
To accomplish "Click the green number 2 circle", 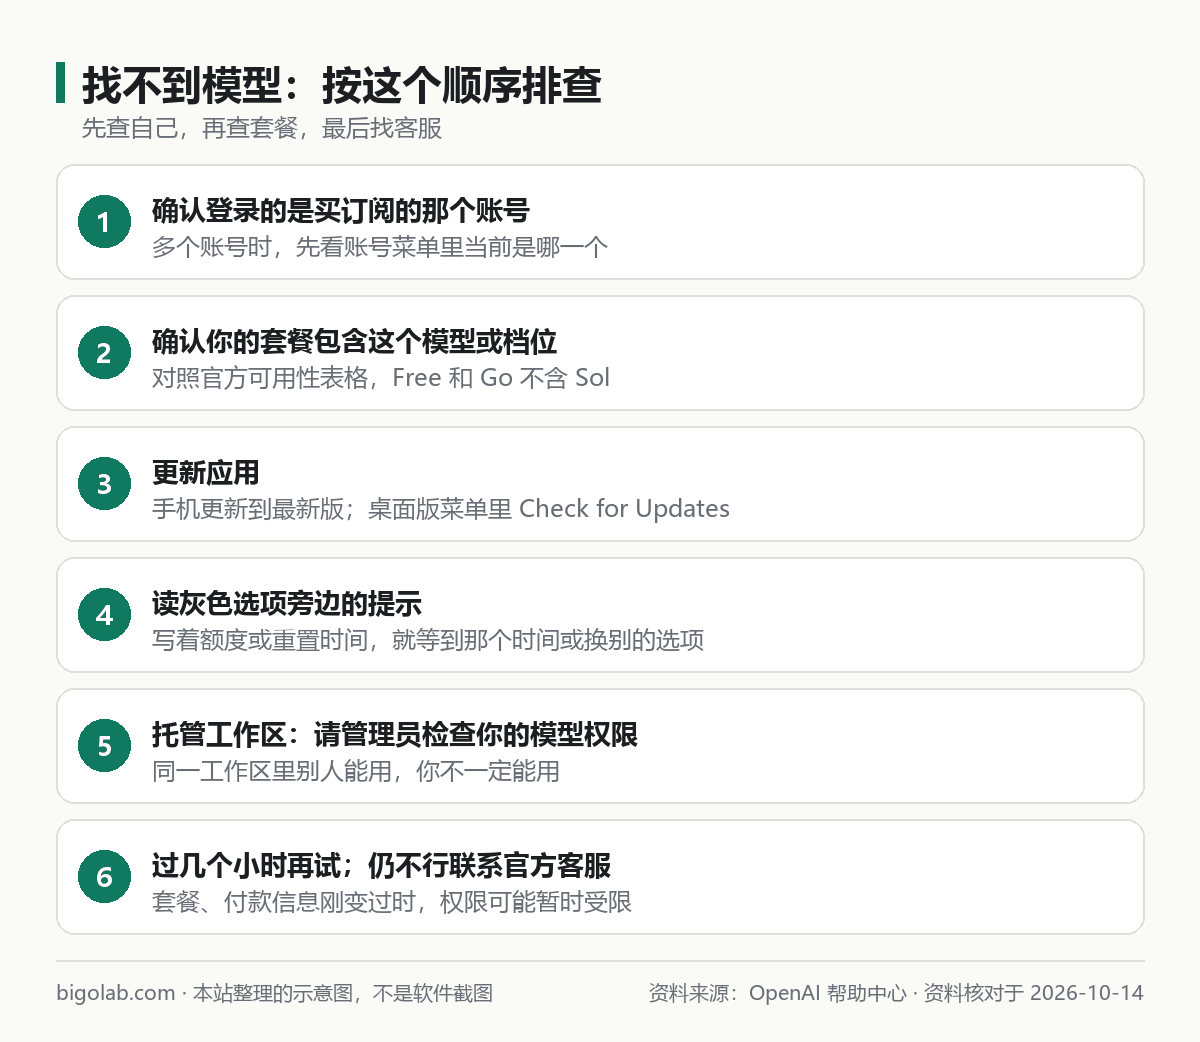I will [104, 353].
